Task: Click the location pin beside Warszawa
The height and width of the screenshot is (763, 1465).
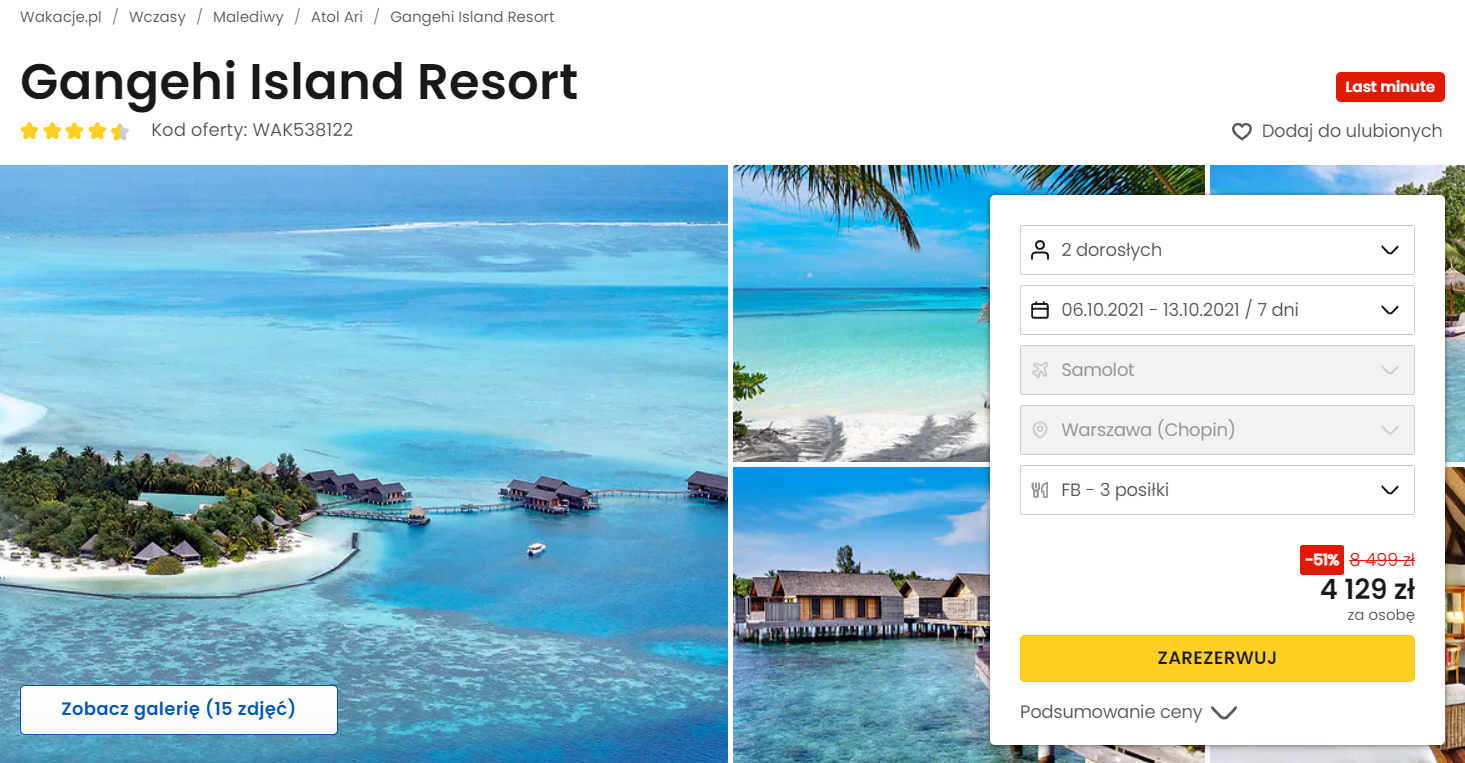Action: click(1040, 430)
